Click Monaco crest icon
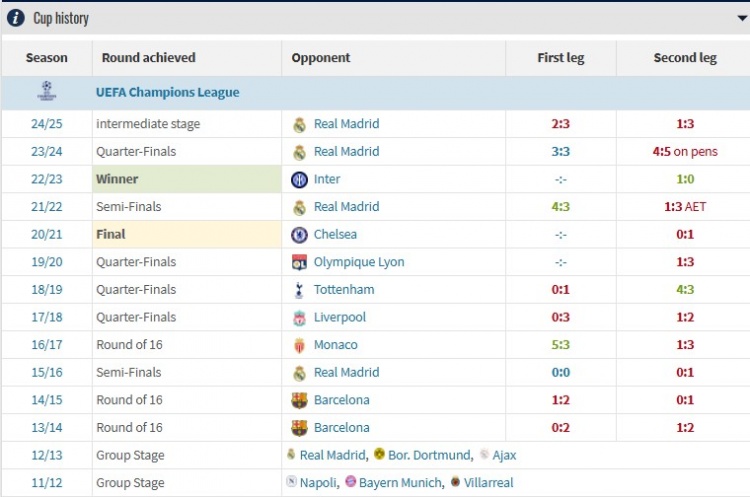This screenshot has height=497, width=750. click(299, 345)
